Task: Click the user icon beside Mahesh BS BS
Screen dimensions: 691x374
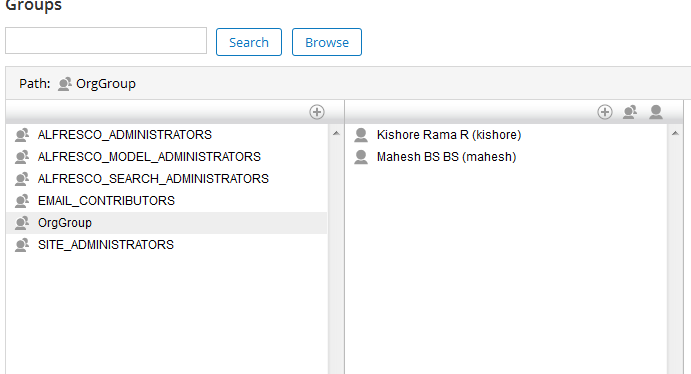Action: [x=361, y=157]
